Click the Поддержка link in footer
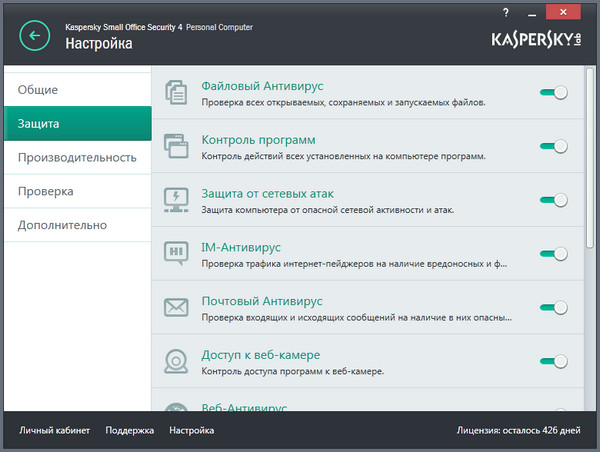Viewport: 600px width, 452px height. coord(130,431)
